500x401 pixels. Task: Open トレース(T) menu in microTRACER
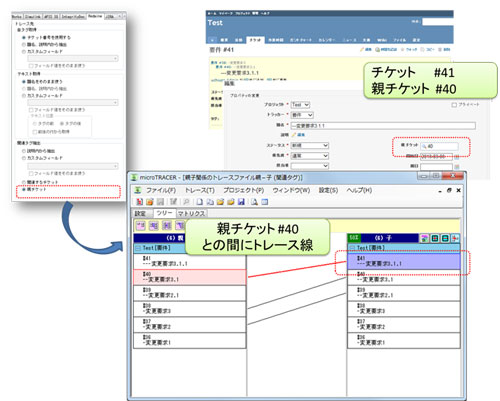click(200, 190)
